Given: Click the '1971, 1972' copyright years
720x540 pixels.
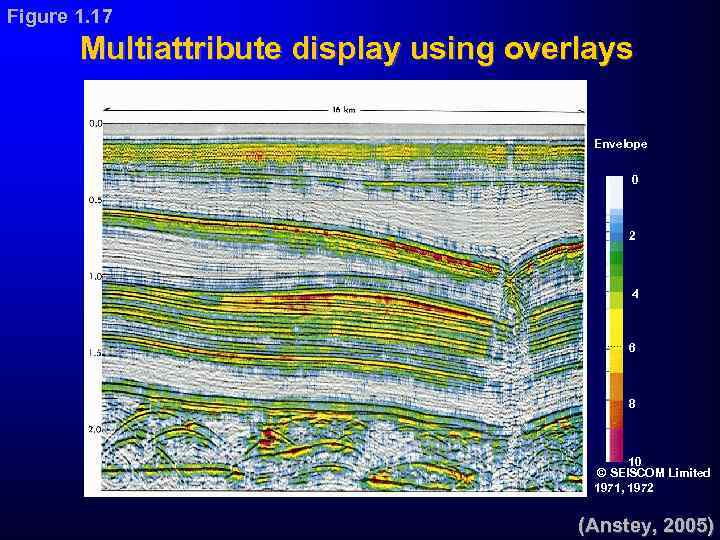Looking at the screenshot, I should [624, 488].
